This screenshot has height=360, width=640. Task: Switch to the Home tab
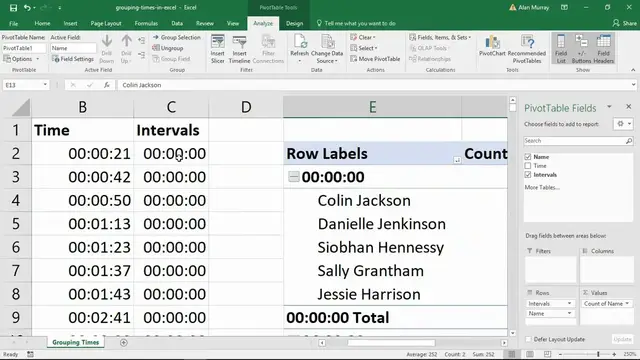coord(42,23)
